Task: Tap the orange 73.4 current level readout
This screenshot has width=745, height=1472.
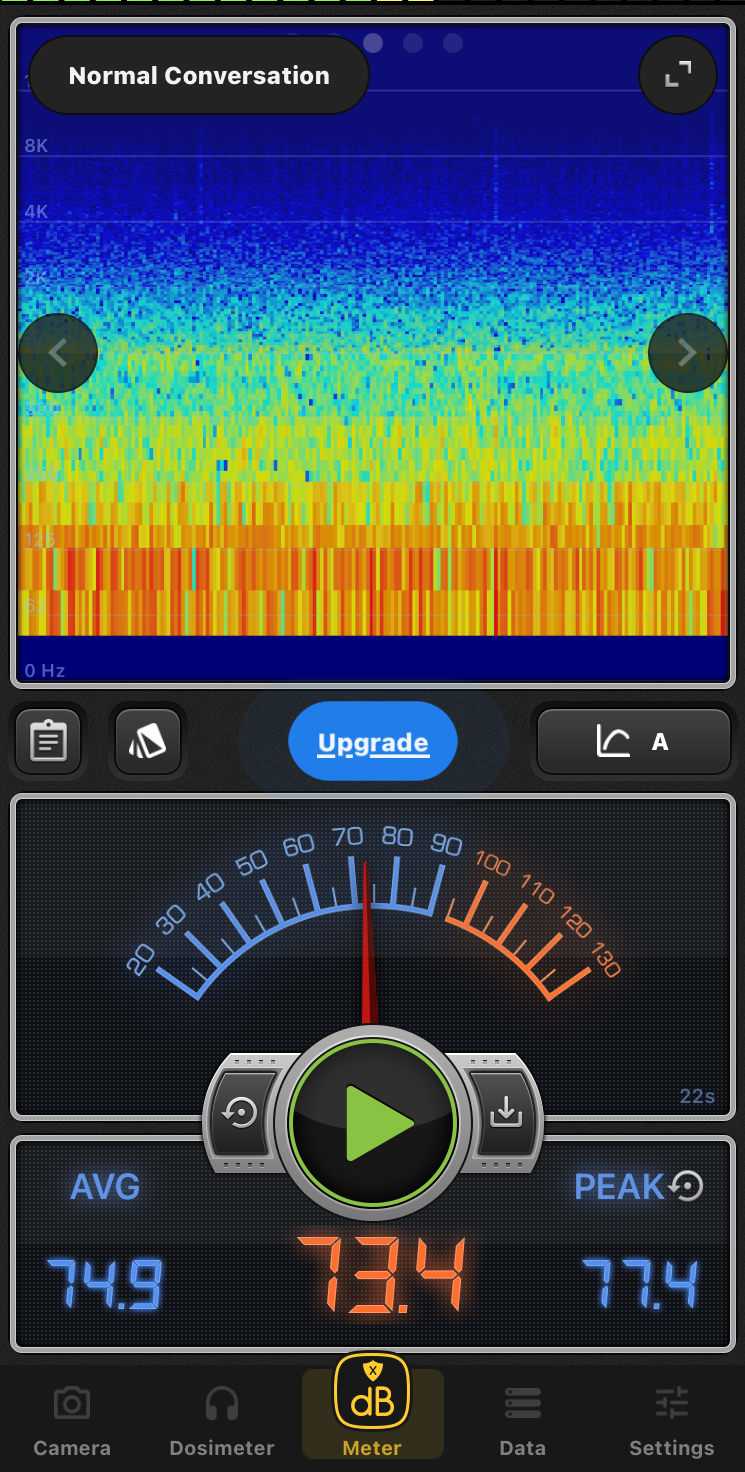Action: tap(381, 1275)
